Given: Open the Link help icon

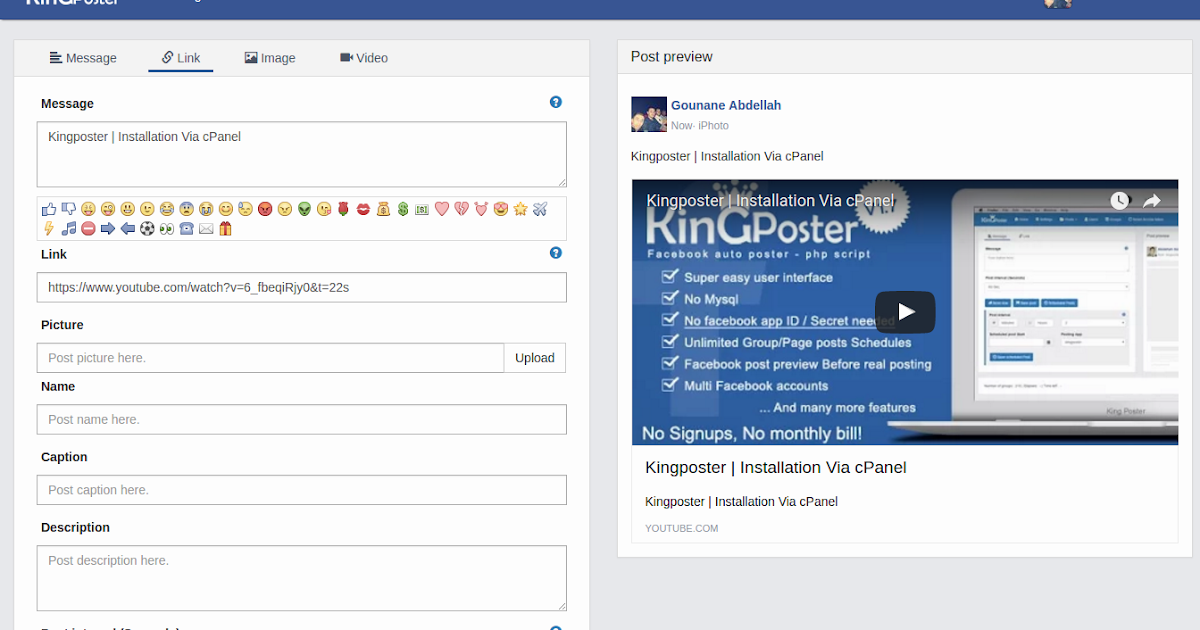Looking at the screenshot, I should pos(556,253).
